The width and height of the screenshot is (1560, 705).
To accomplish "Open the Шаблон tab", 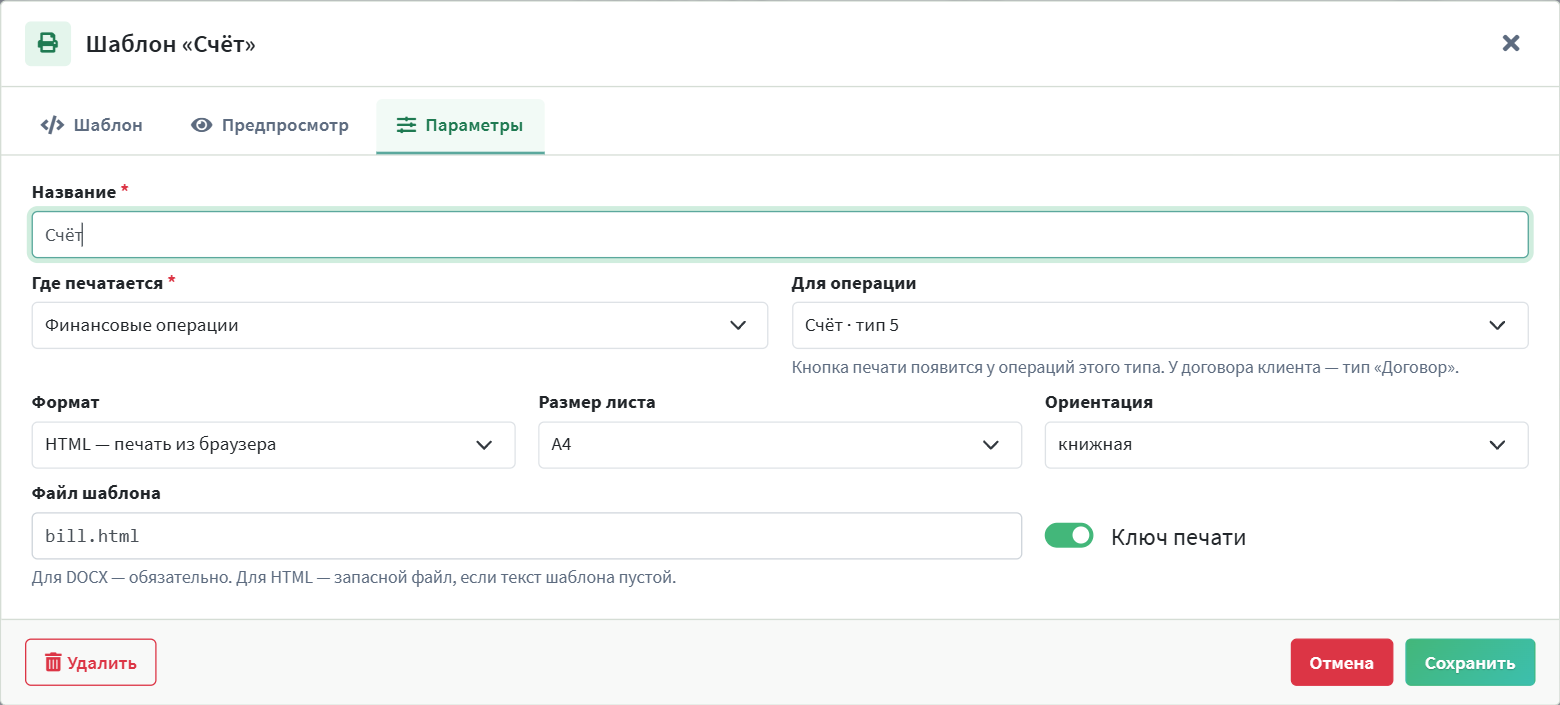I will [x=92, y=126].
